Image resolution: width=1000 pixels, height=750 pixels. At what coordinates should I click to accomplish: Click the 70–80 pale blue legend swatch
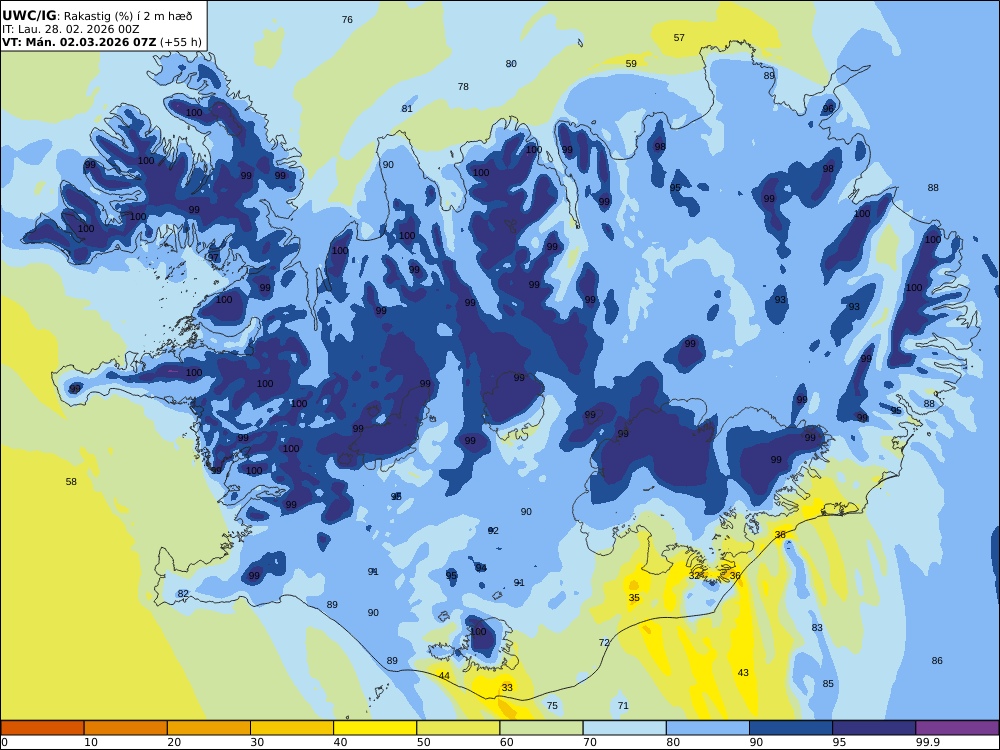[624, 728]
